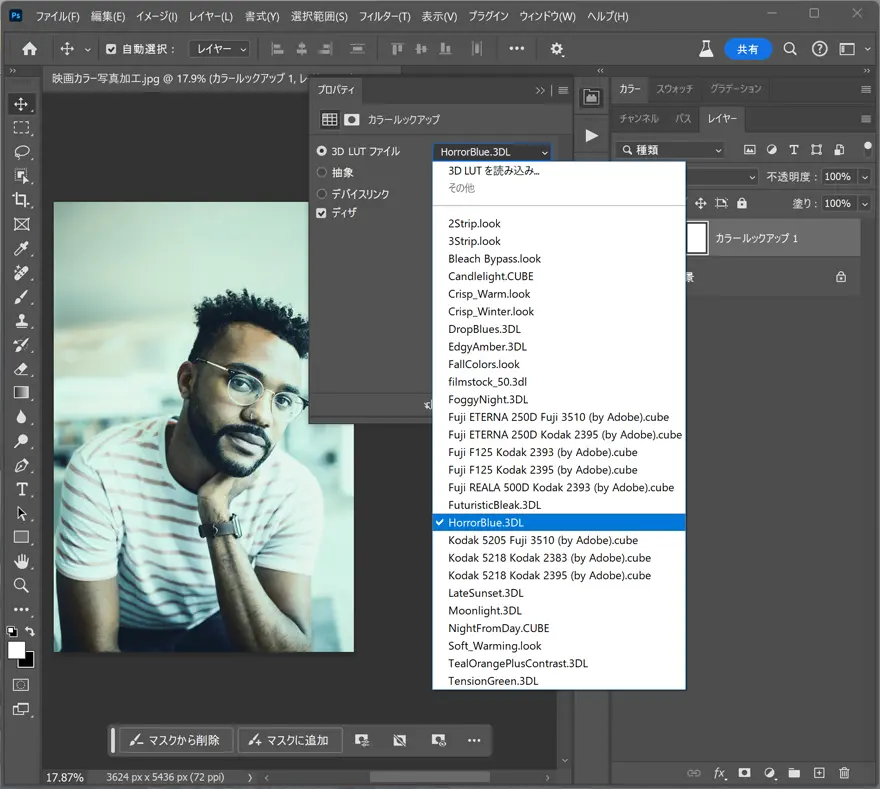
Task: Open the レイヤー auto-select target dropdown
Action: pos(219,49)
